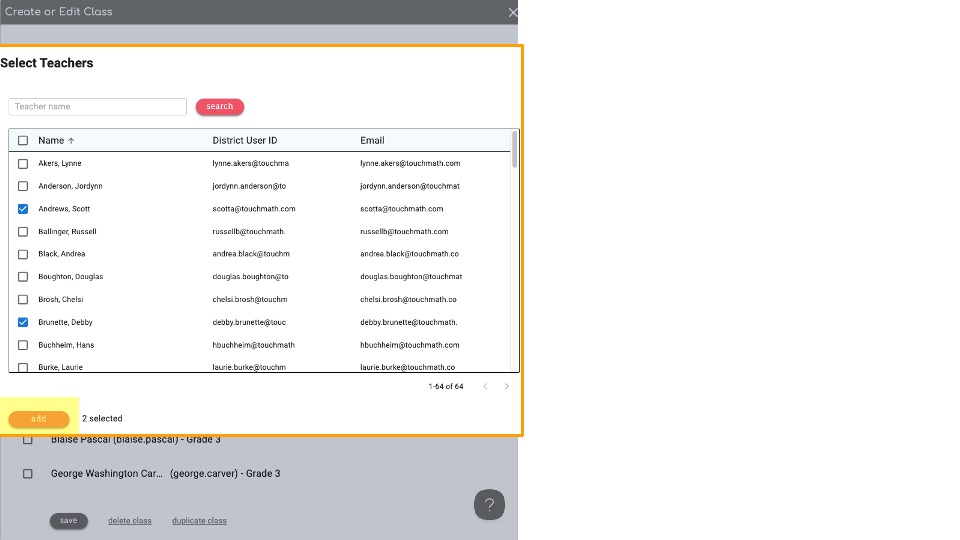
Task: Click the teacher list vertical scrollbar
Action: [514, 149]
